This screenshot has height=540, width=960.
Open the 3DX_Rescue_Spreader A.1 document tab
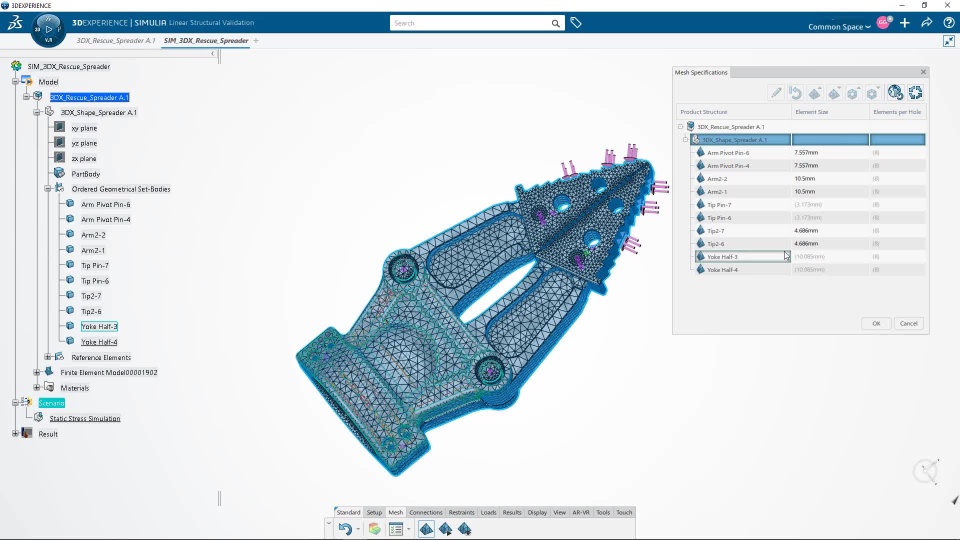tap(116, 40)
